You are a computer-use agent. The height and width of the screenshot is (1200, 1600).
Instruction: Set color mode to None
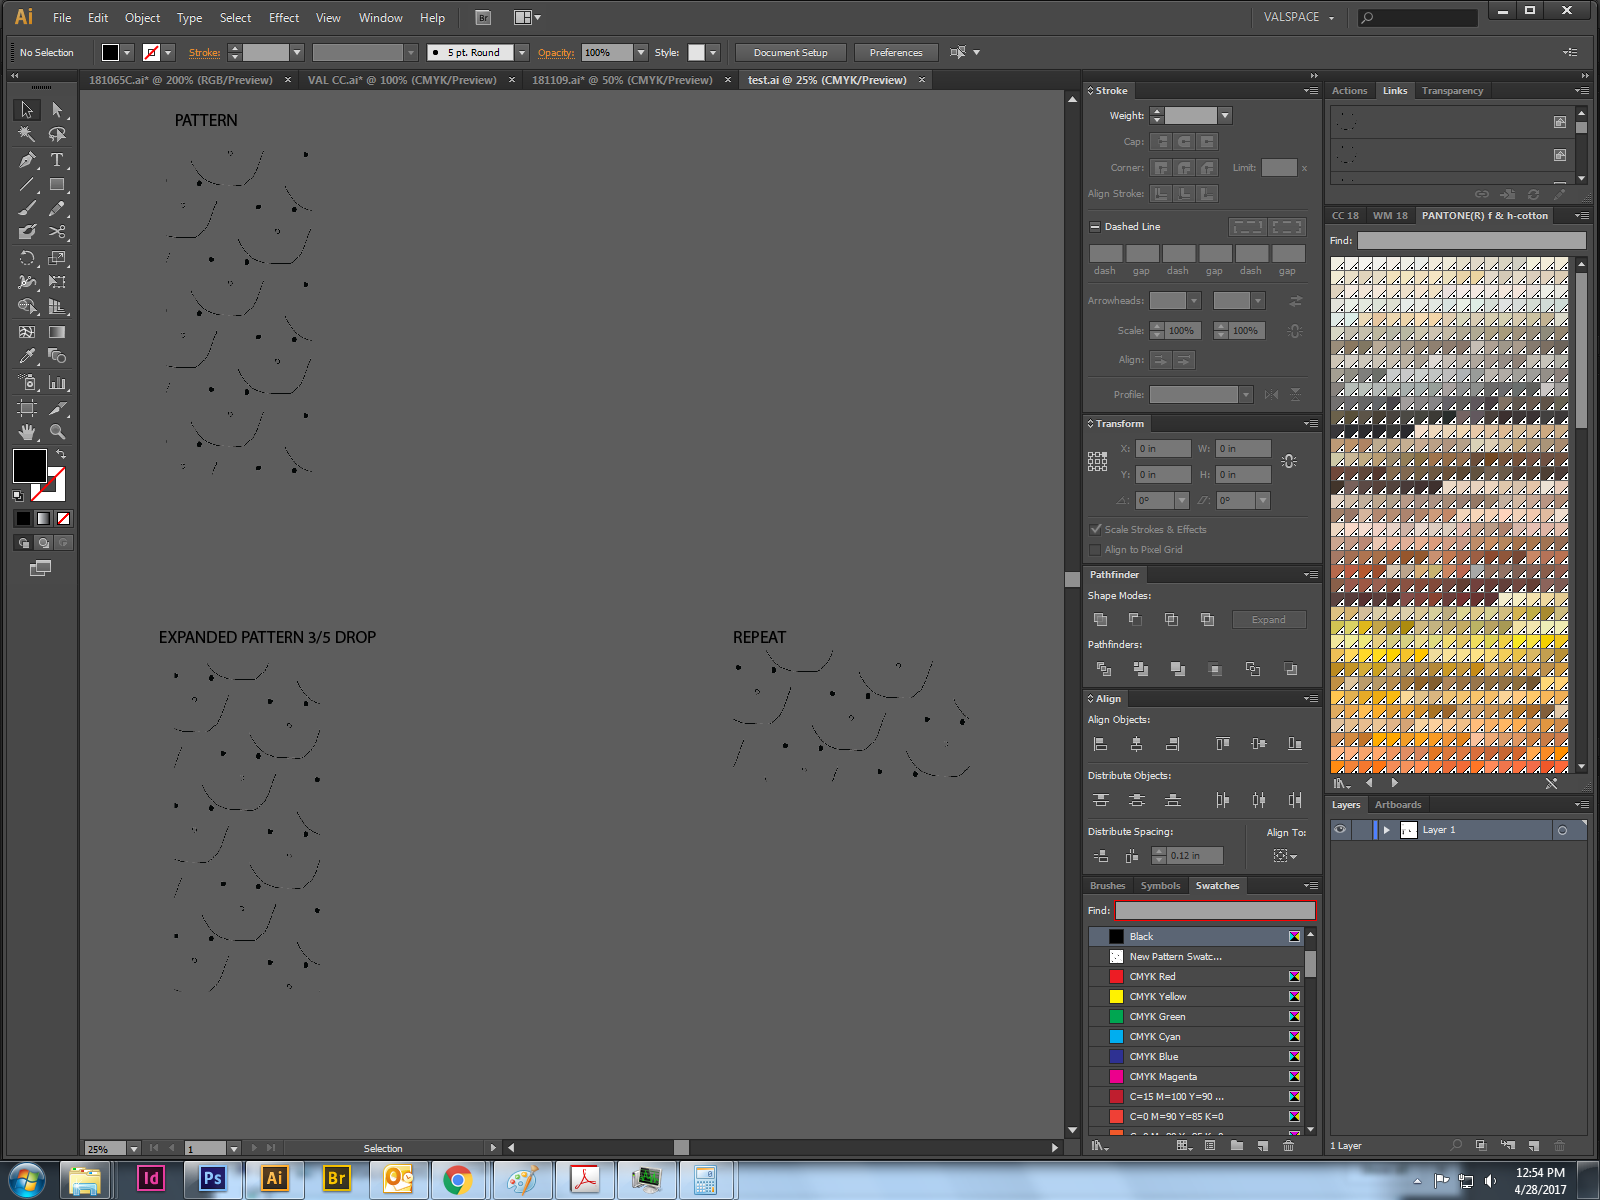click(64, 518)
